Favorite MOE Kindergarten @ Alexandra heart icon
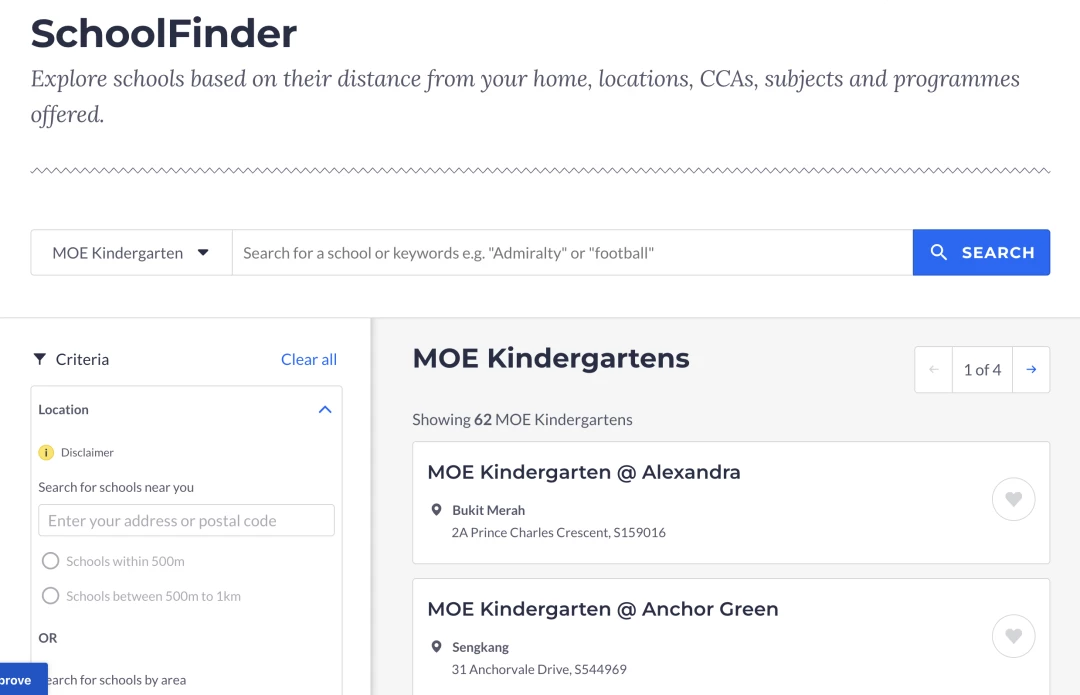This screenshot has width=1080, height=695. point(1013,499)
